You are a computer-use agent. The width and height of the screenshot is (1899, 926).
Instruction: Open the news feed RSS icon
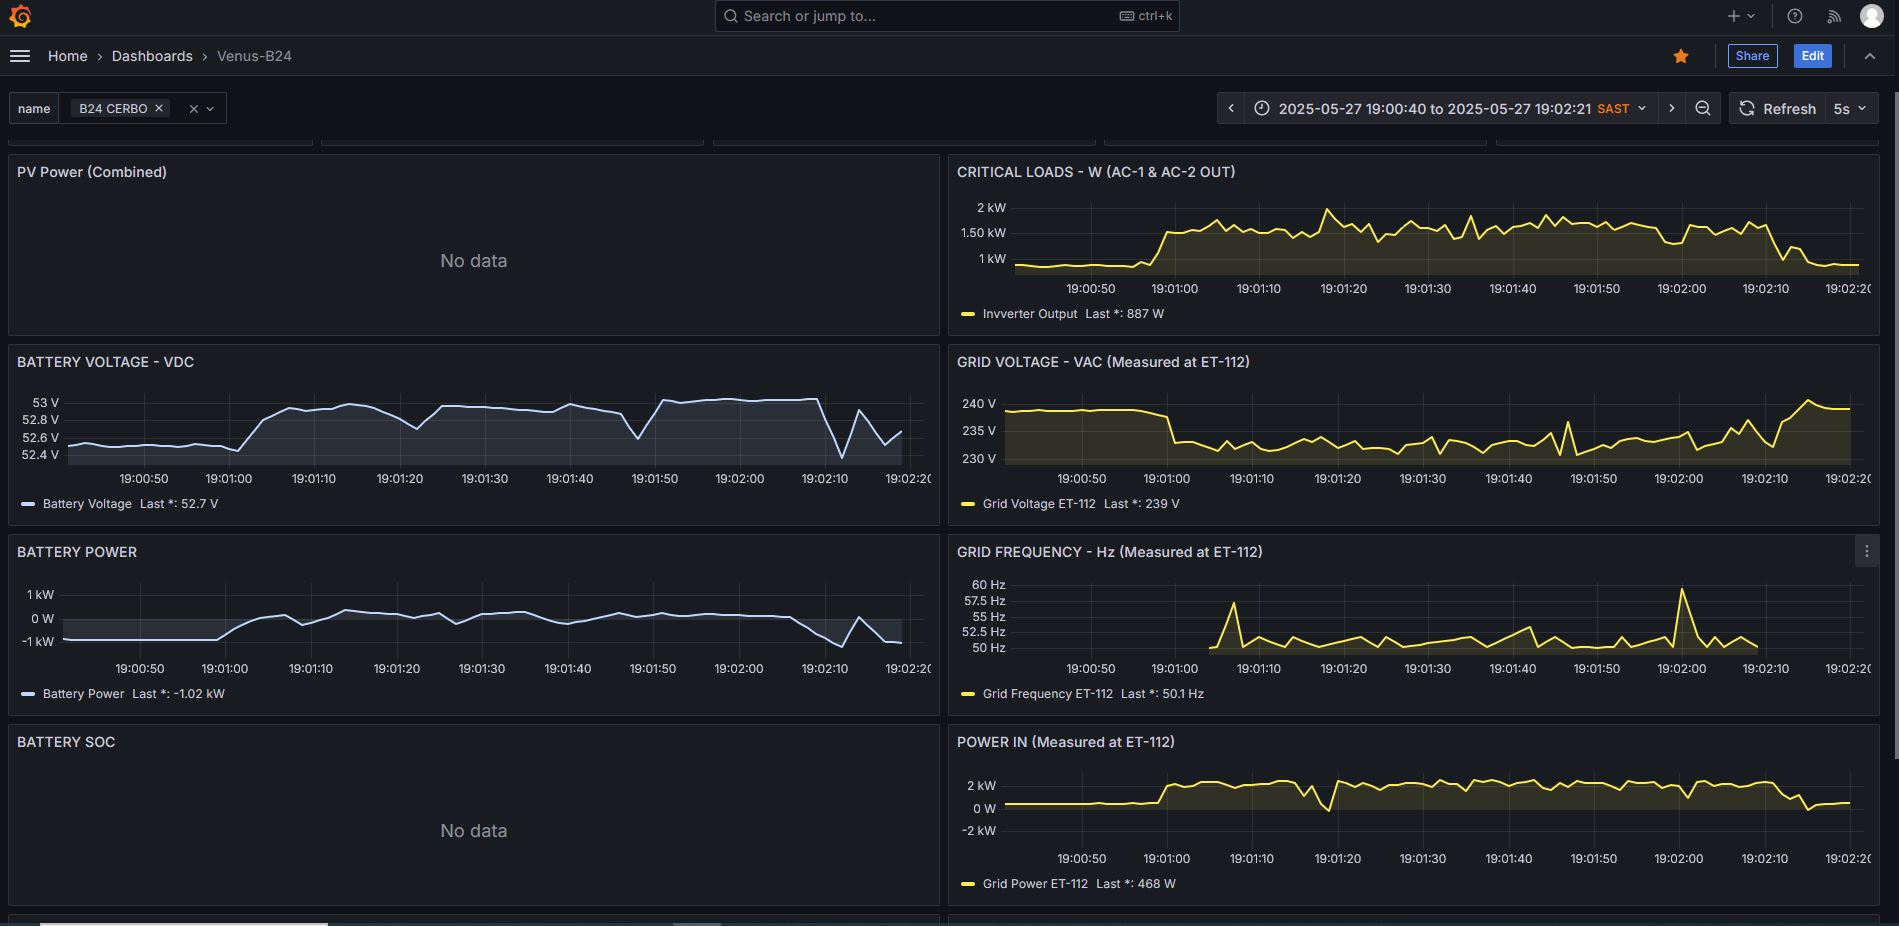[1834, 16]
